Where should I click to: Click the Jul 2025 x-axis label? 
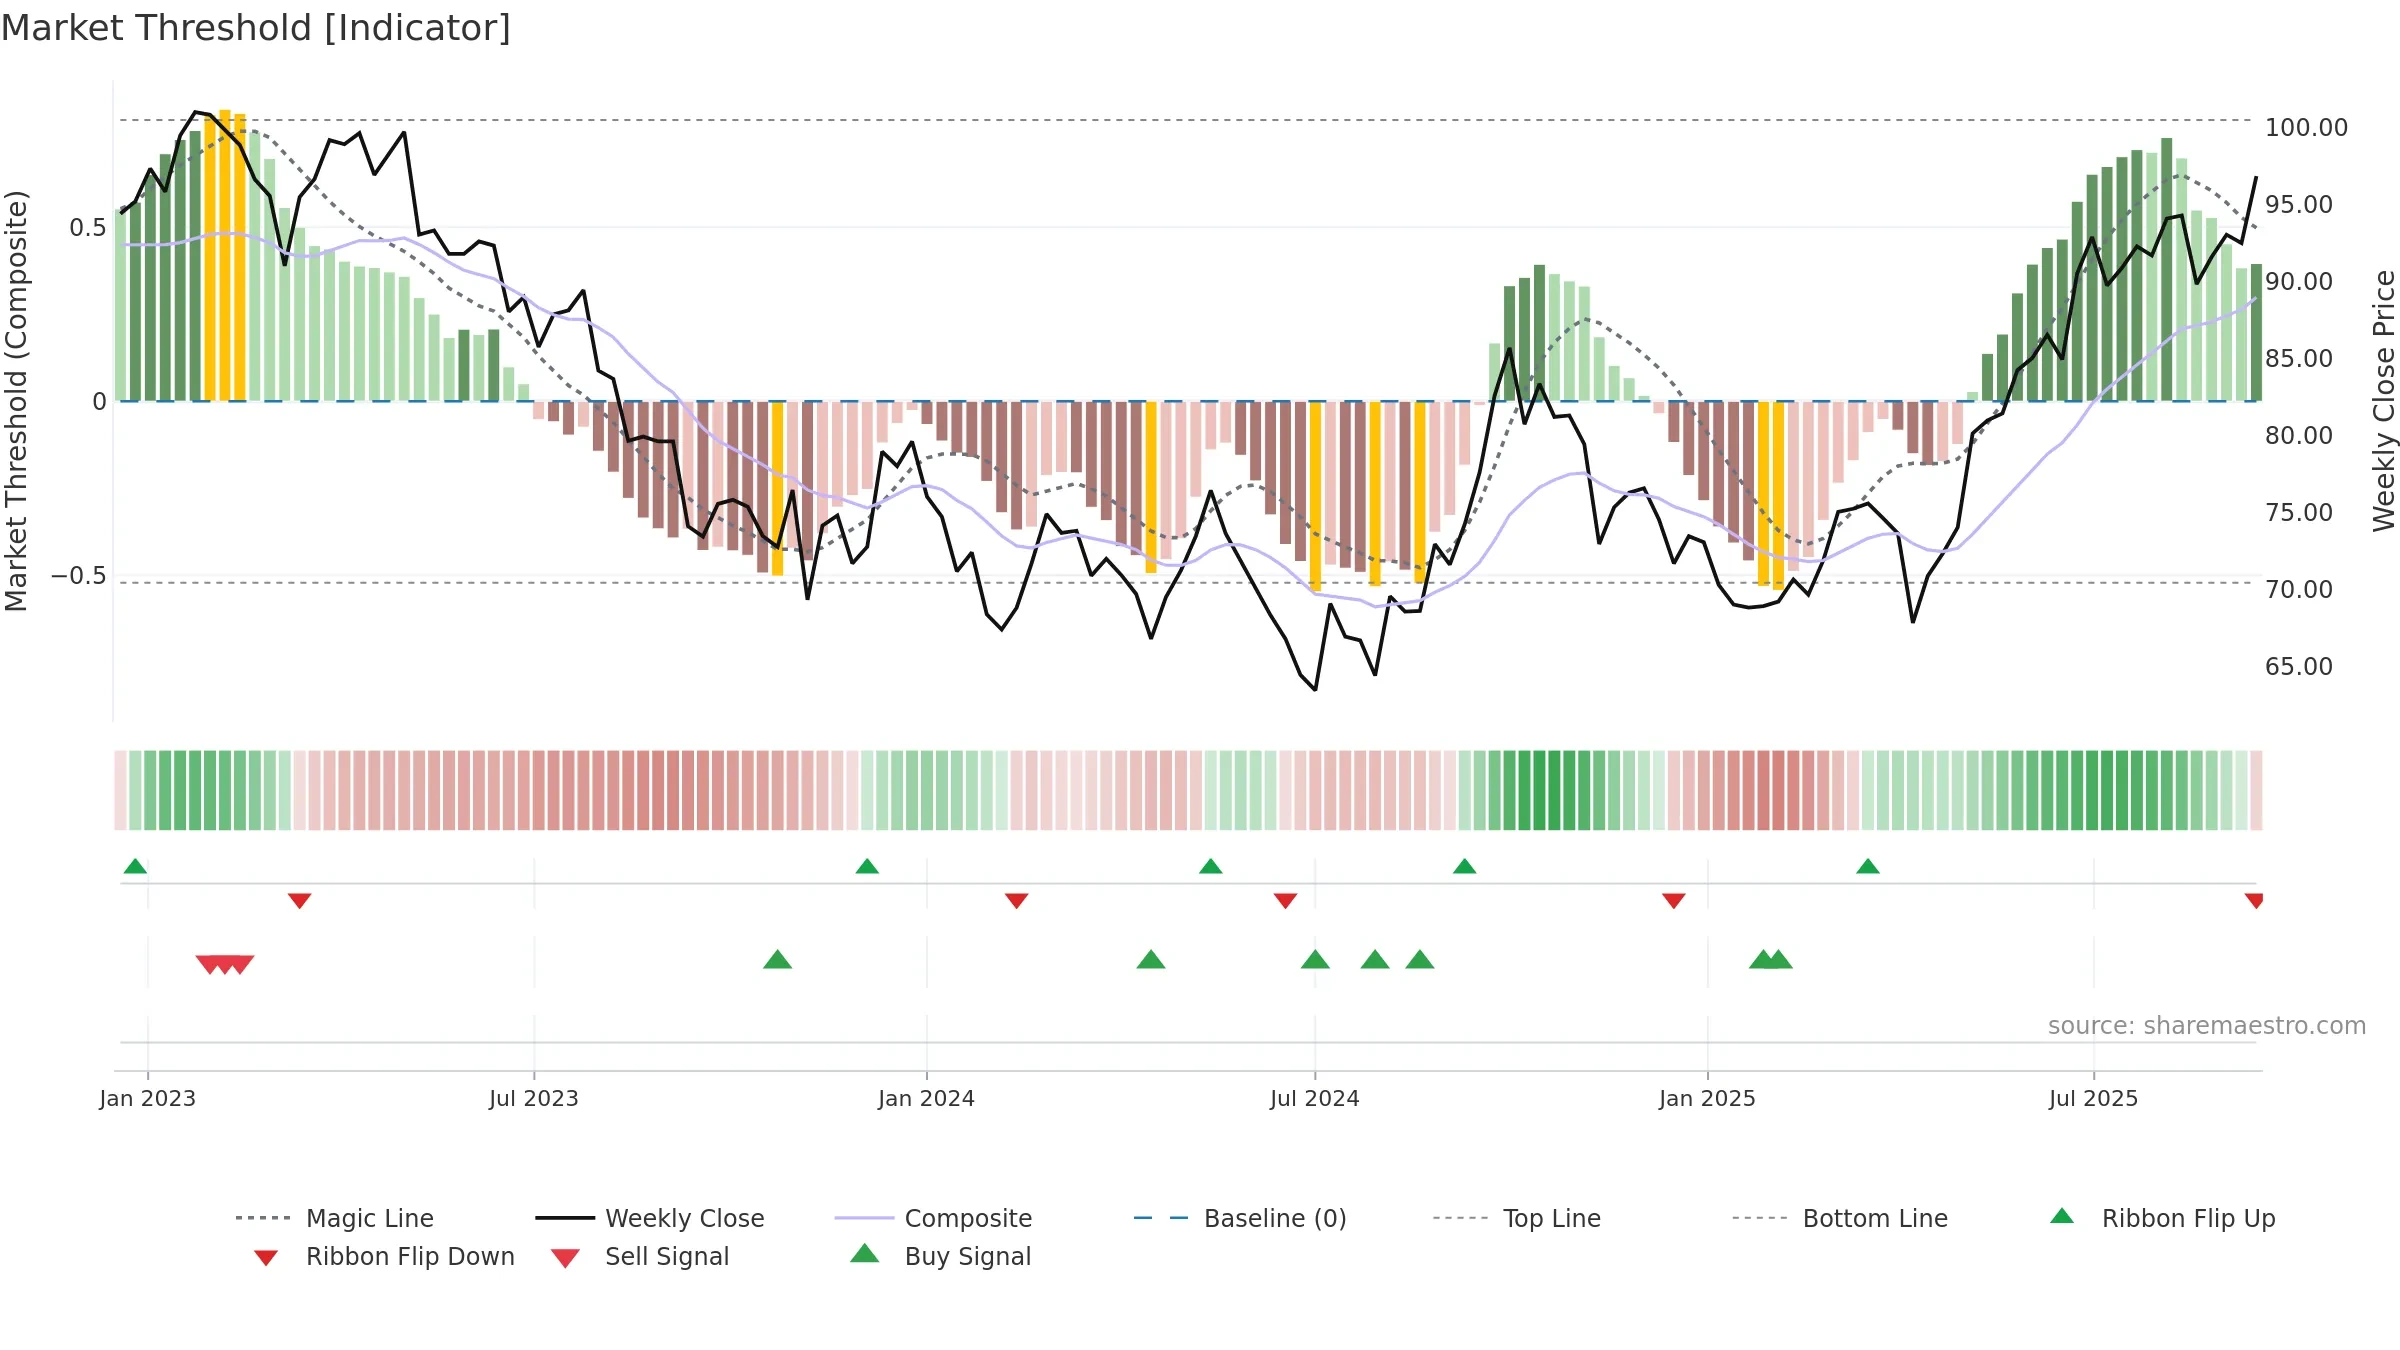click(x=2093, y=1099)
